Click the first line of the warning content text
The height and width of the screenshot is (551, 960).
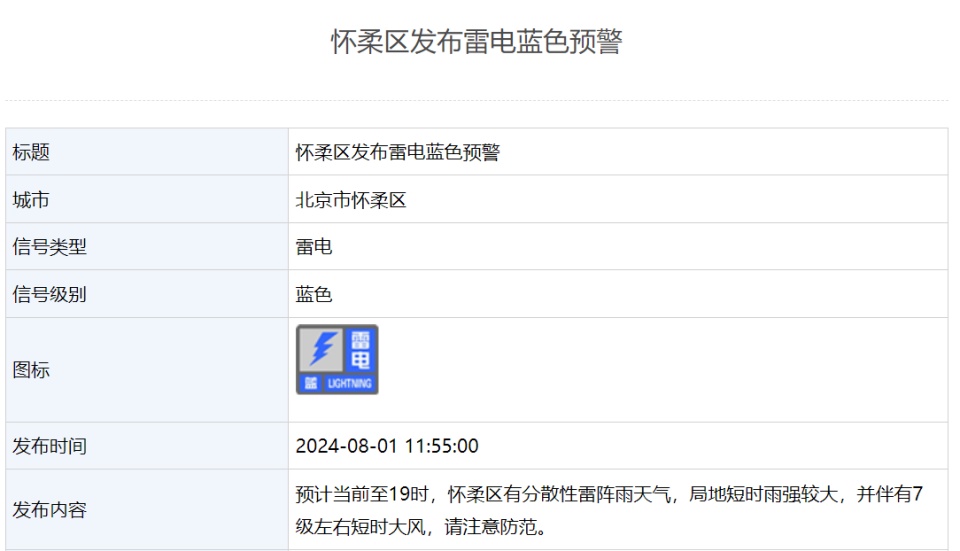[x=612, y=495]
